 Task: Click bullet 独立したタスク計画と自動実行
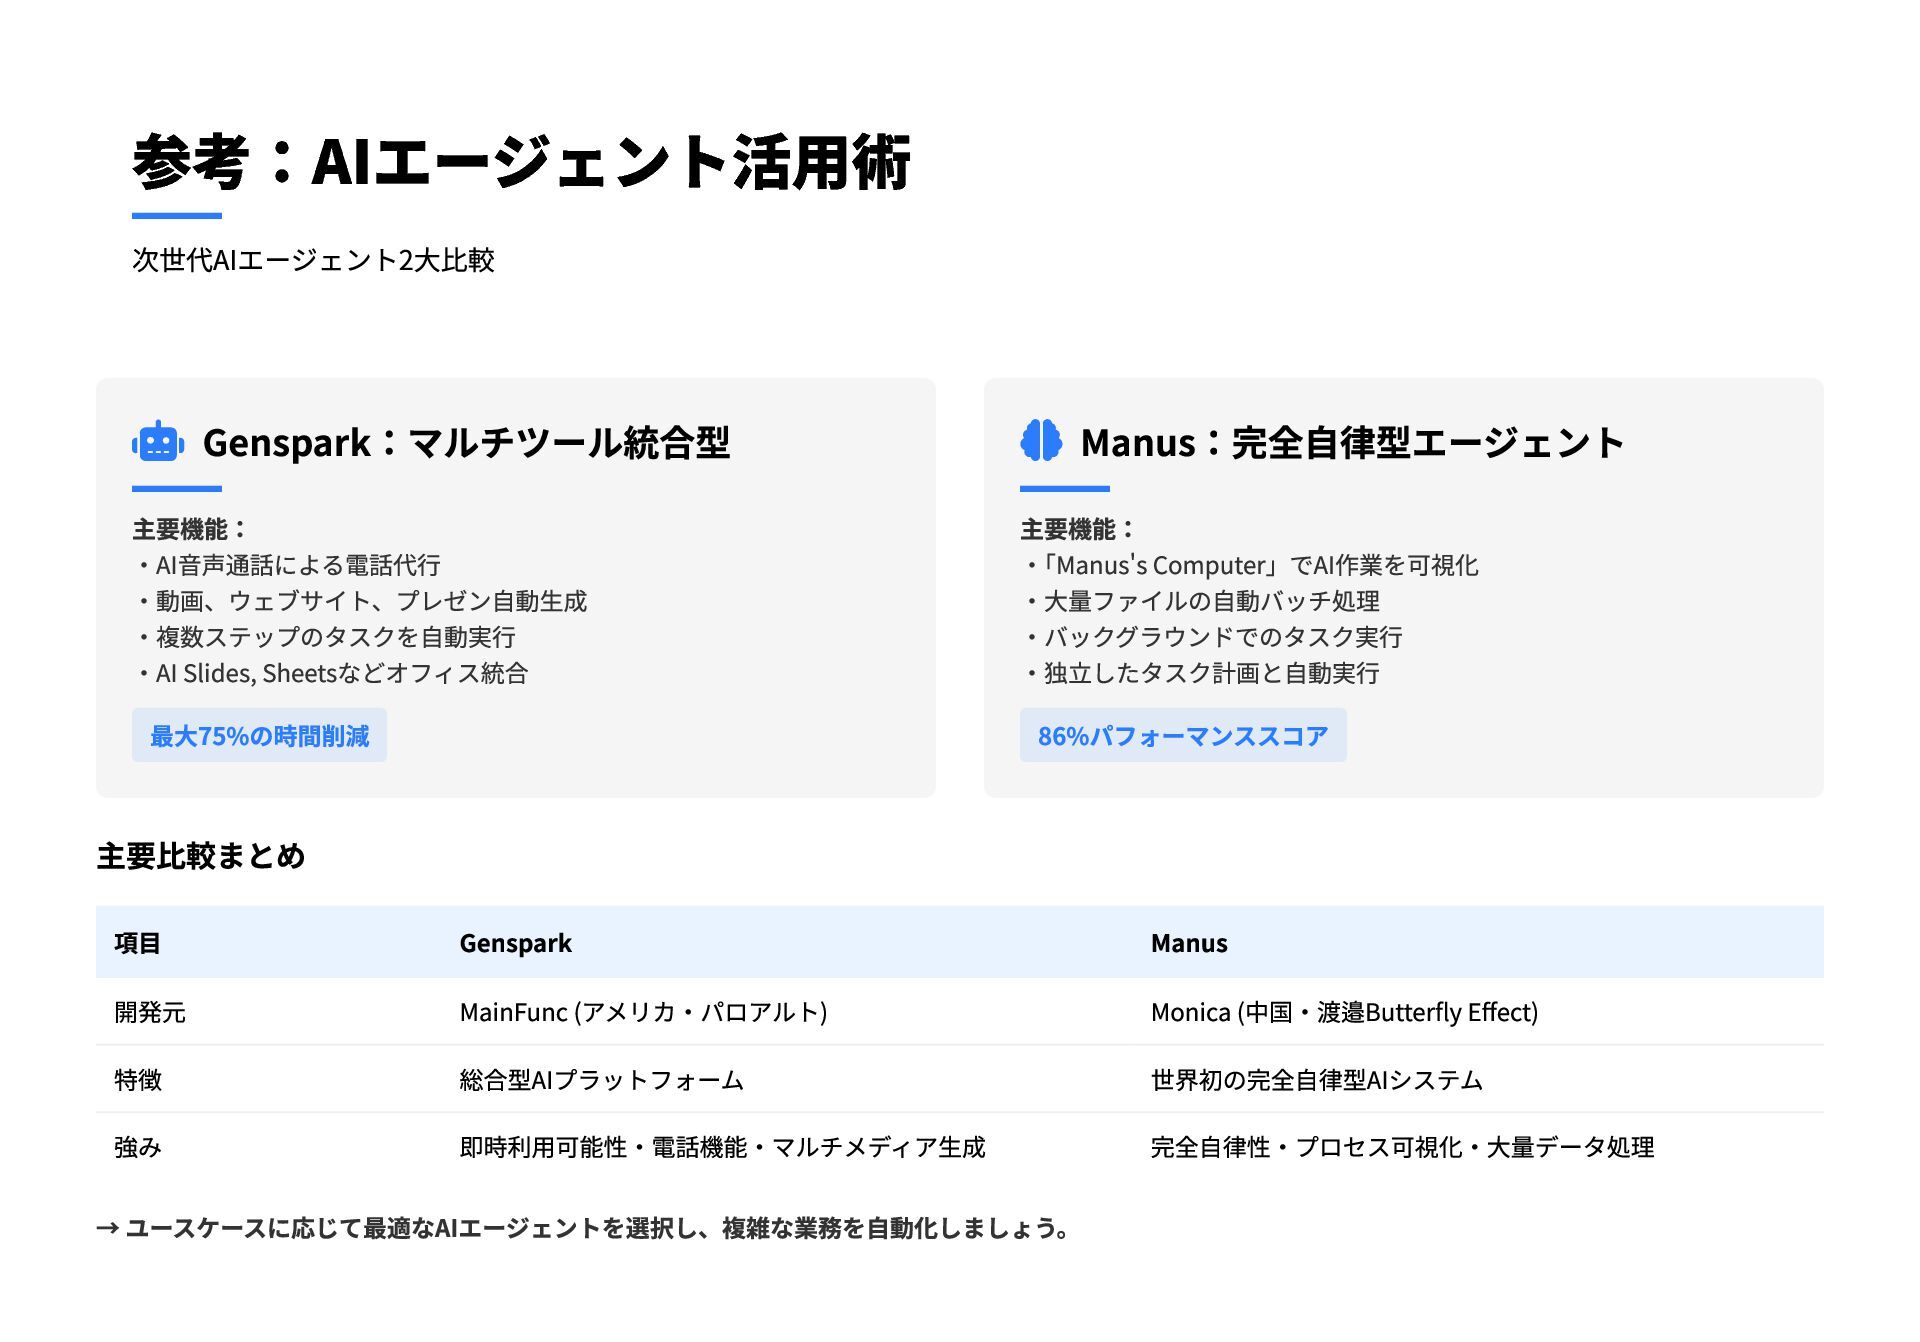point(1201,673)
